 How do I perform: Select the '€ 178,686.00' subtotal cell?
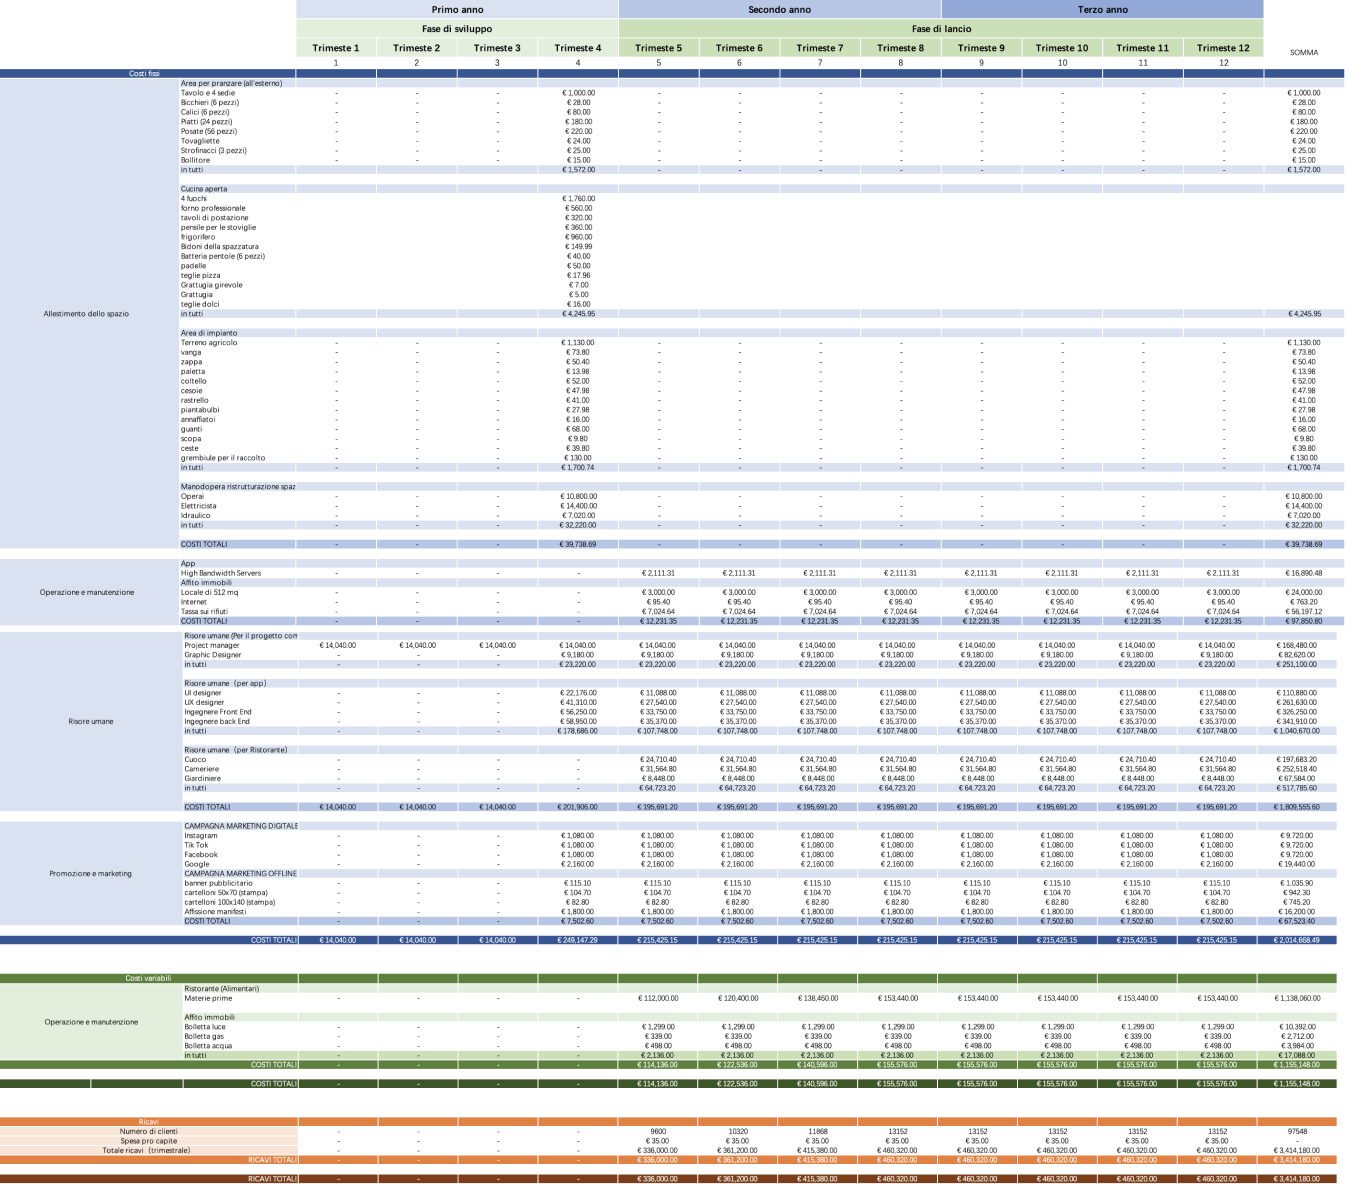pyautogui.click(x=577, y=731)
